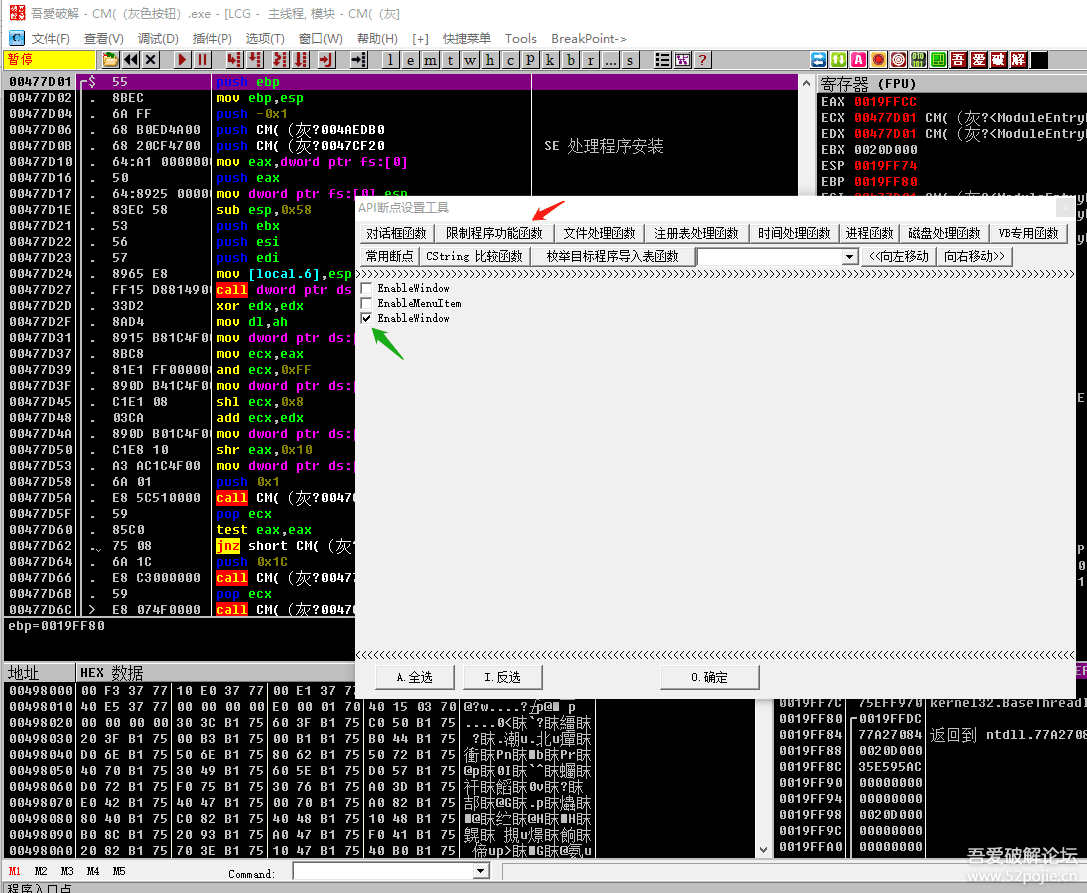The width and height of the screenshot is (1087, 893).
Task: Click the pink 'A' toolbar icon
Action: [x=858, y=60]
